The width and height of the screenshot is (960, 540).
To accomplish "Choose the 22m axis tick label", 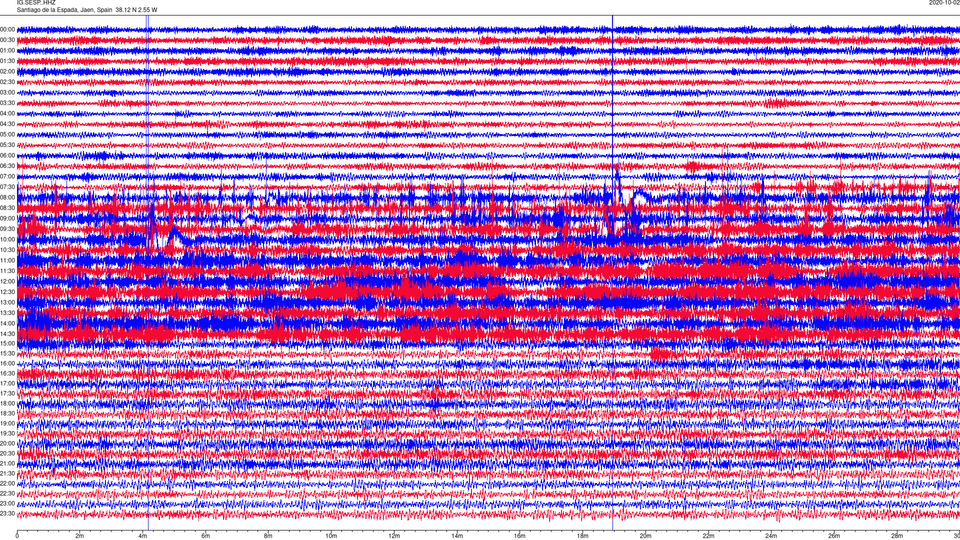I will coord(708,536).
